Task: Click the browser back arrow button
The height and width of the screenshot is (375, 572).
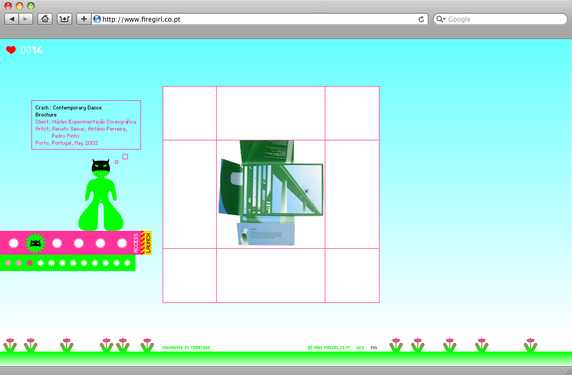Action: click(x=11, y=19)
